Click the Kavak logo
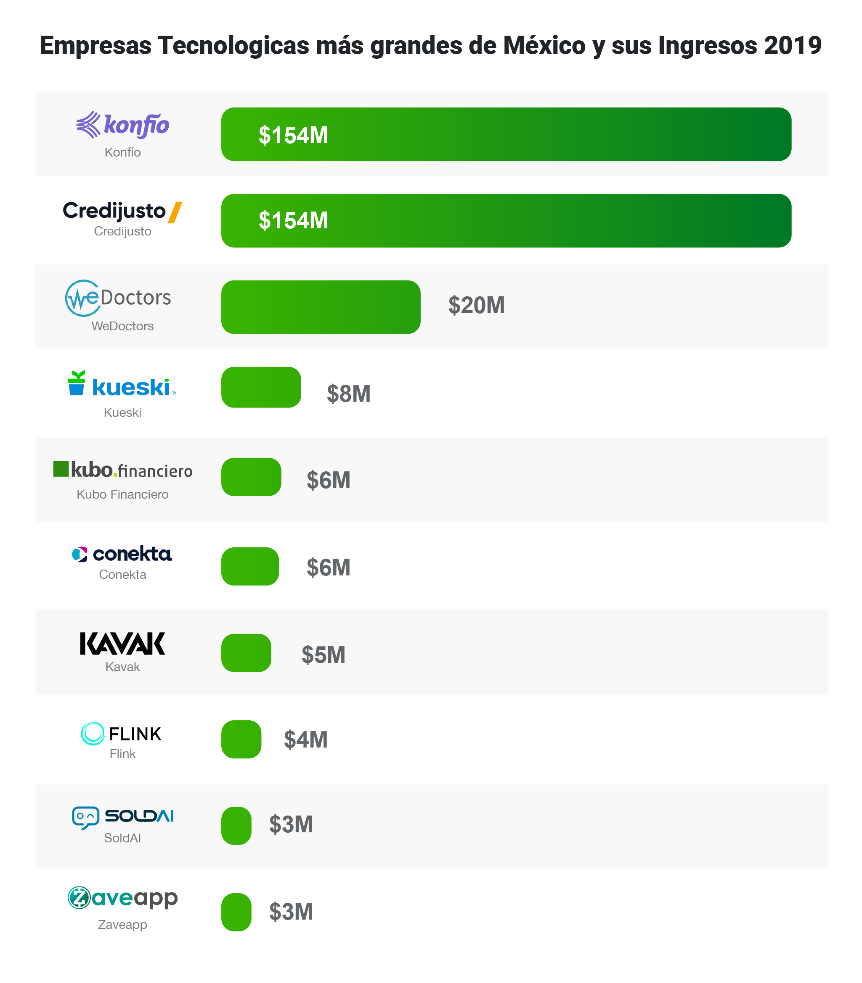The image size is (862, 983). (x=122, y=643)
